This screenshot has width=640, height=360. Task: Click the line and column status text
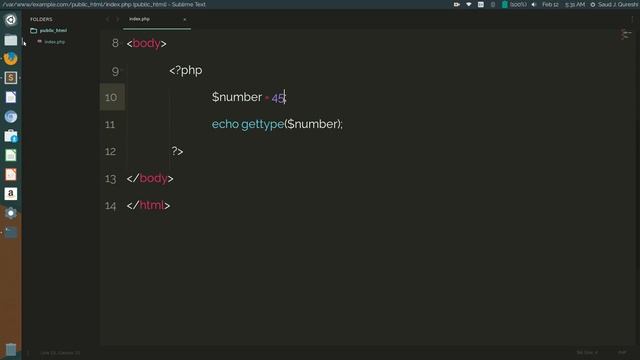(x=60, y=353)
